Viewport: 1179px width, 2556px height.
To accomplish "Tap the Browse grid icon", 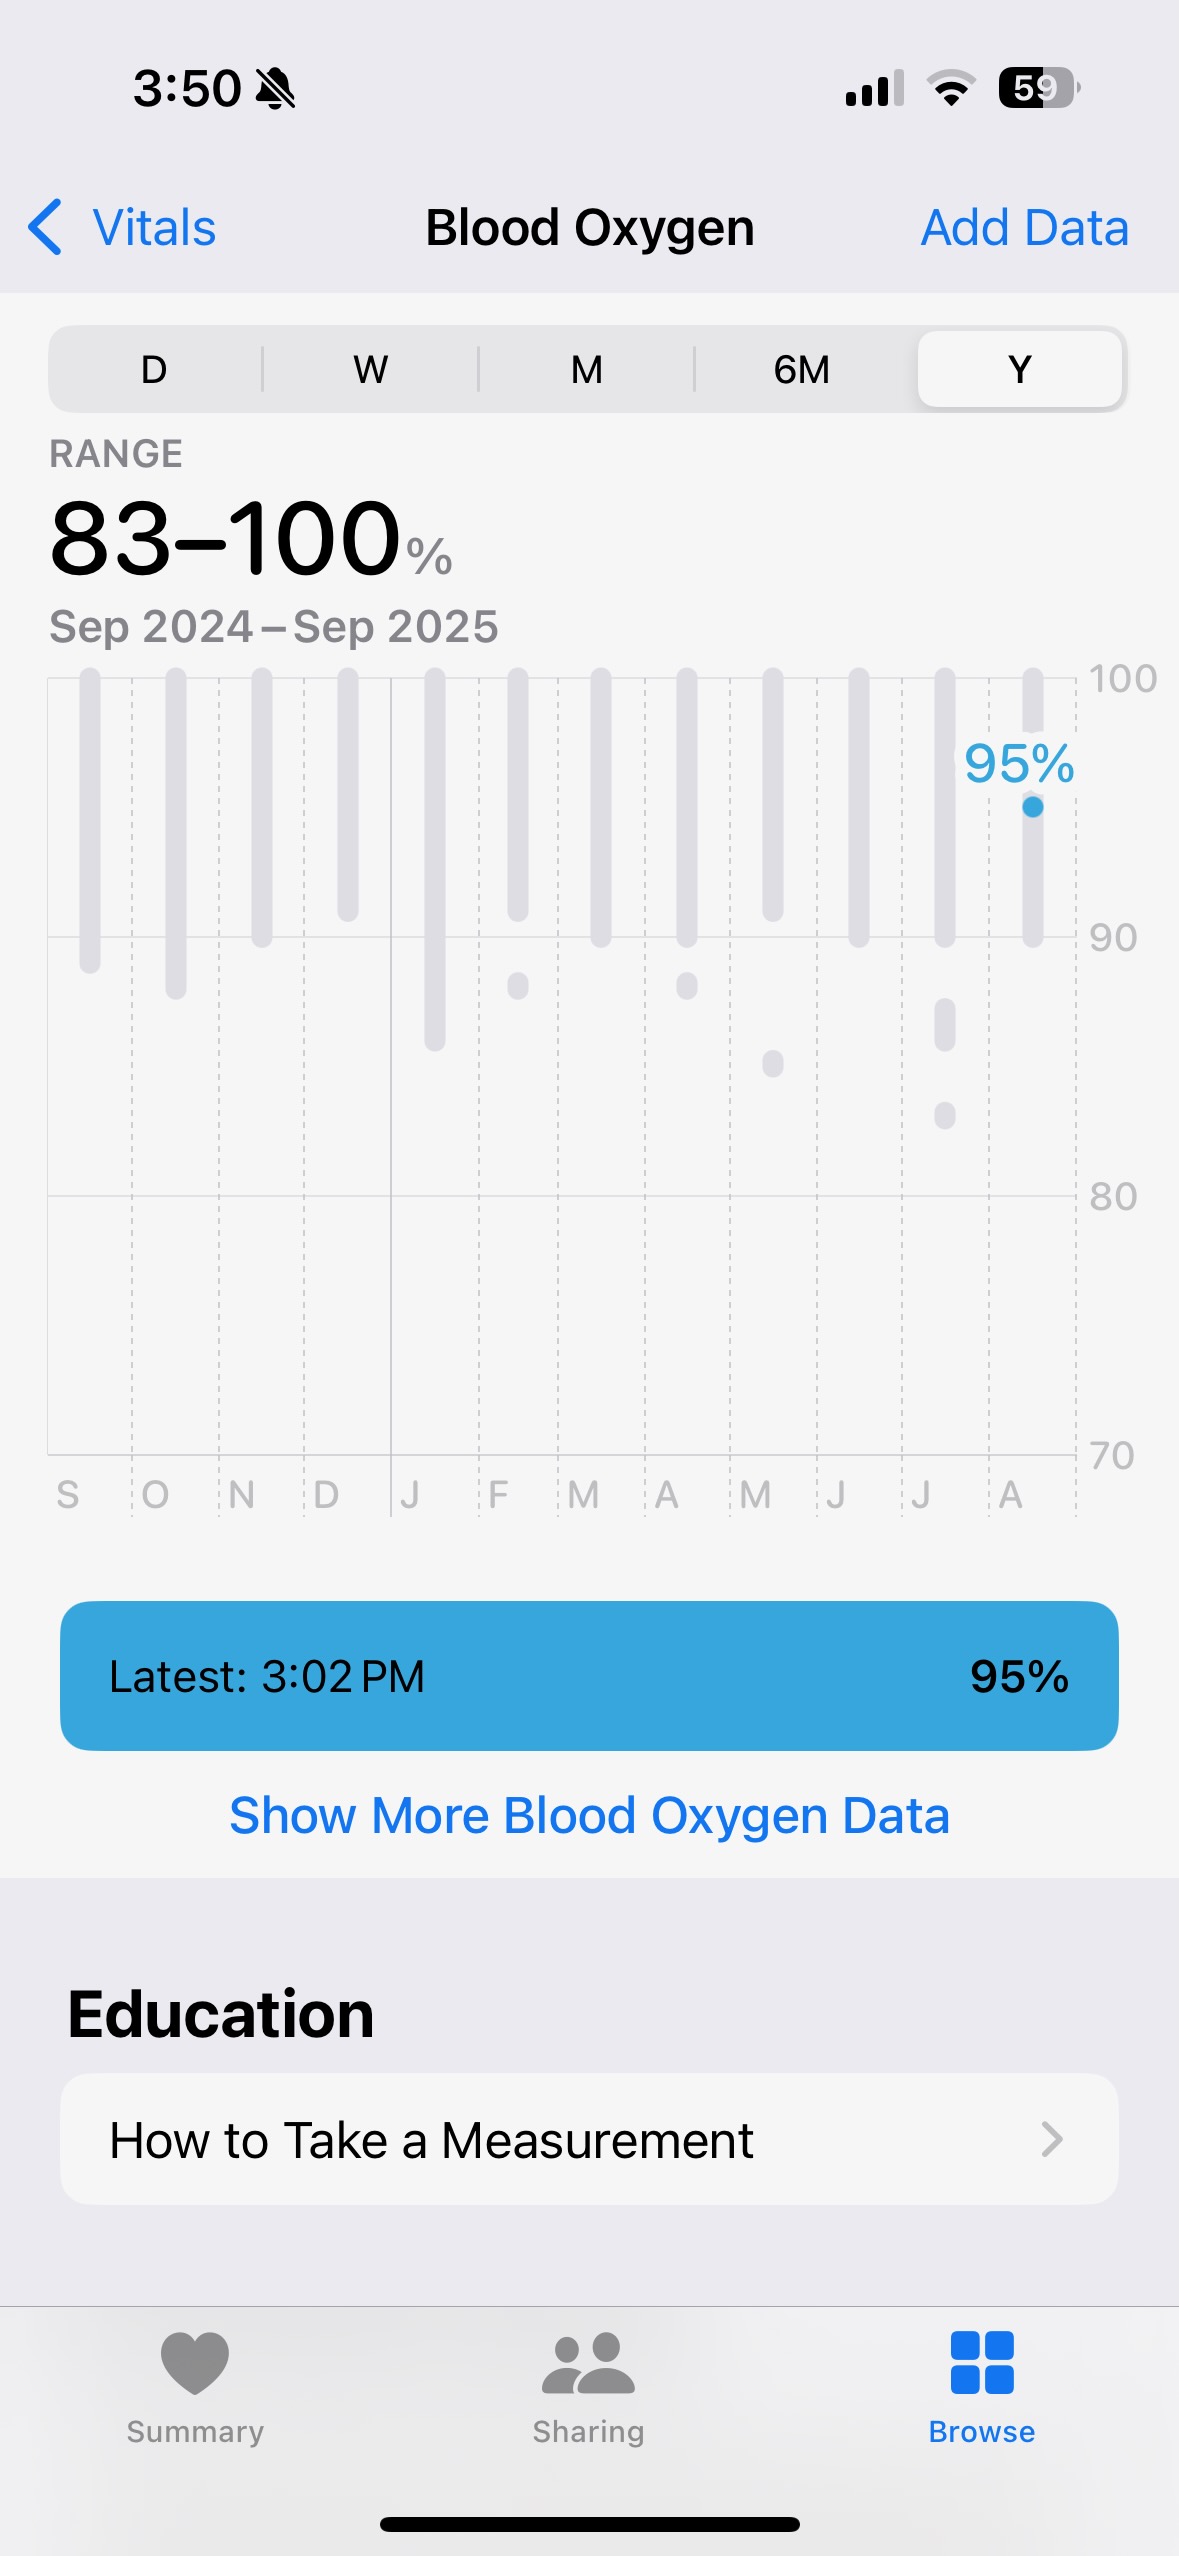I will point(982,2363).
